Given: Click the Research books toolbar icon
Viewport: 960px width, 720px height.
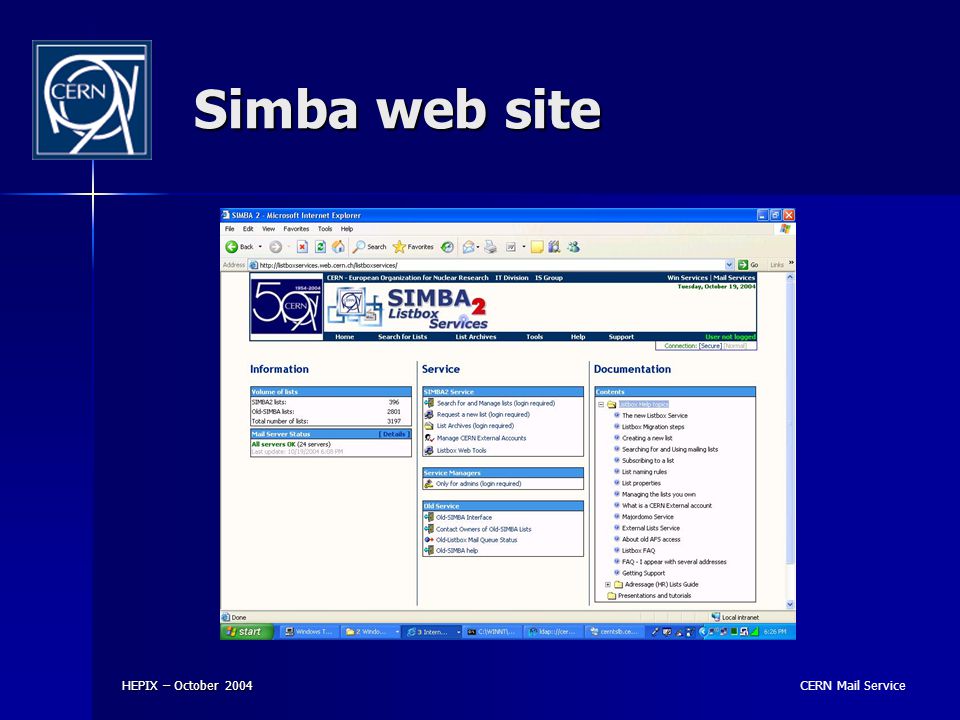Looking at the screenshot, I should click(x=554, y=247).
